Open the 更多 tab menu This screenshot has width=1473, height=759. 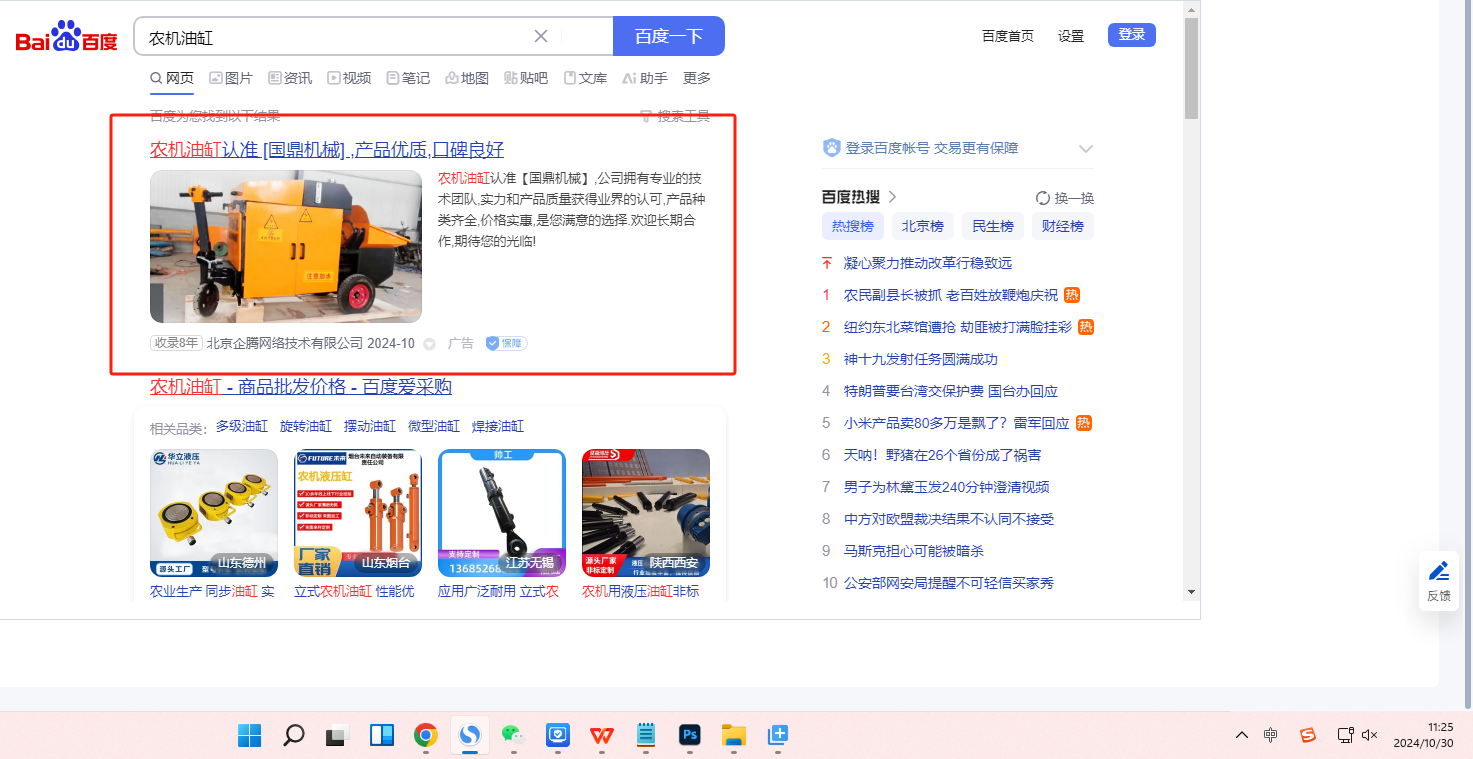[x=697, y=78]
